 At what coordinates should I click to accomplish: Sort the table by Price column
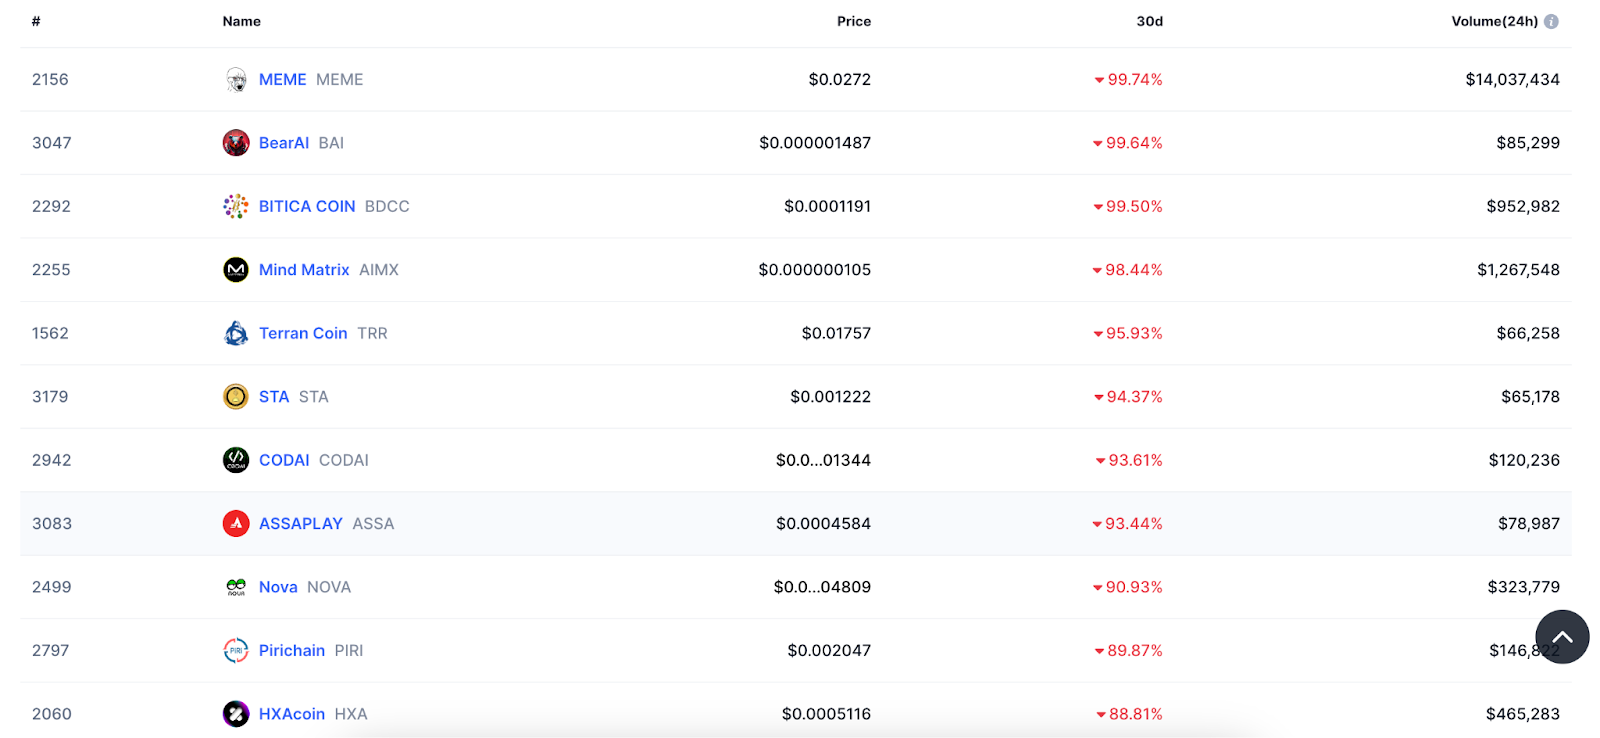tap(853, 21)
